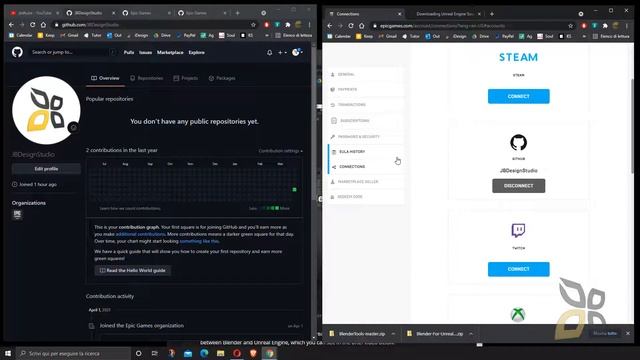Switch to the Repositories profile tab

[147, 78]
